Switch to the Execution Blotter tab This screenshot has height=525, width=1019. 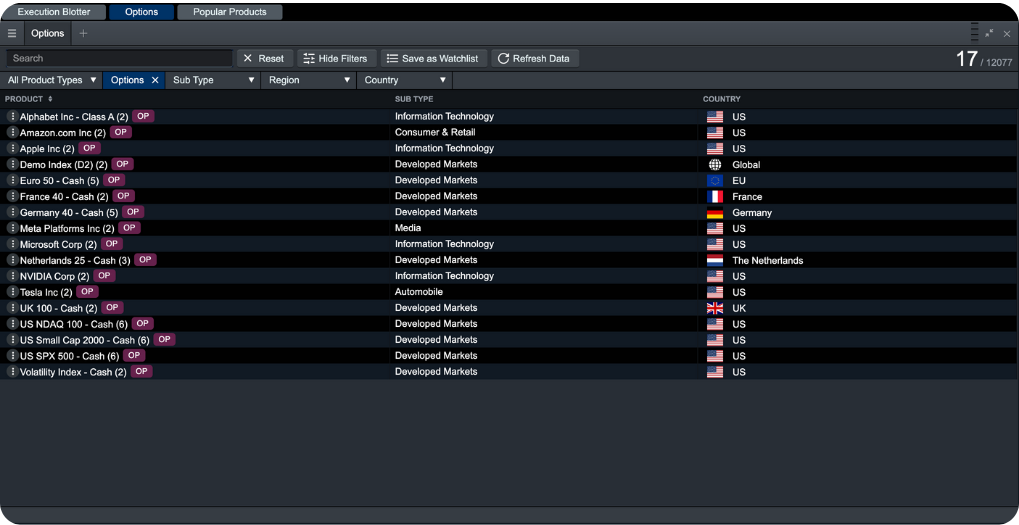(x=54, y=12)
